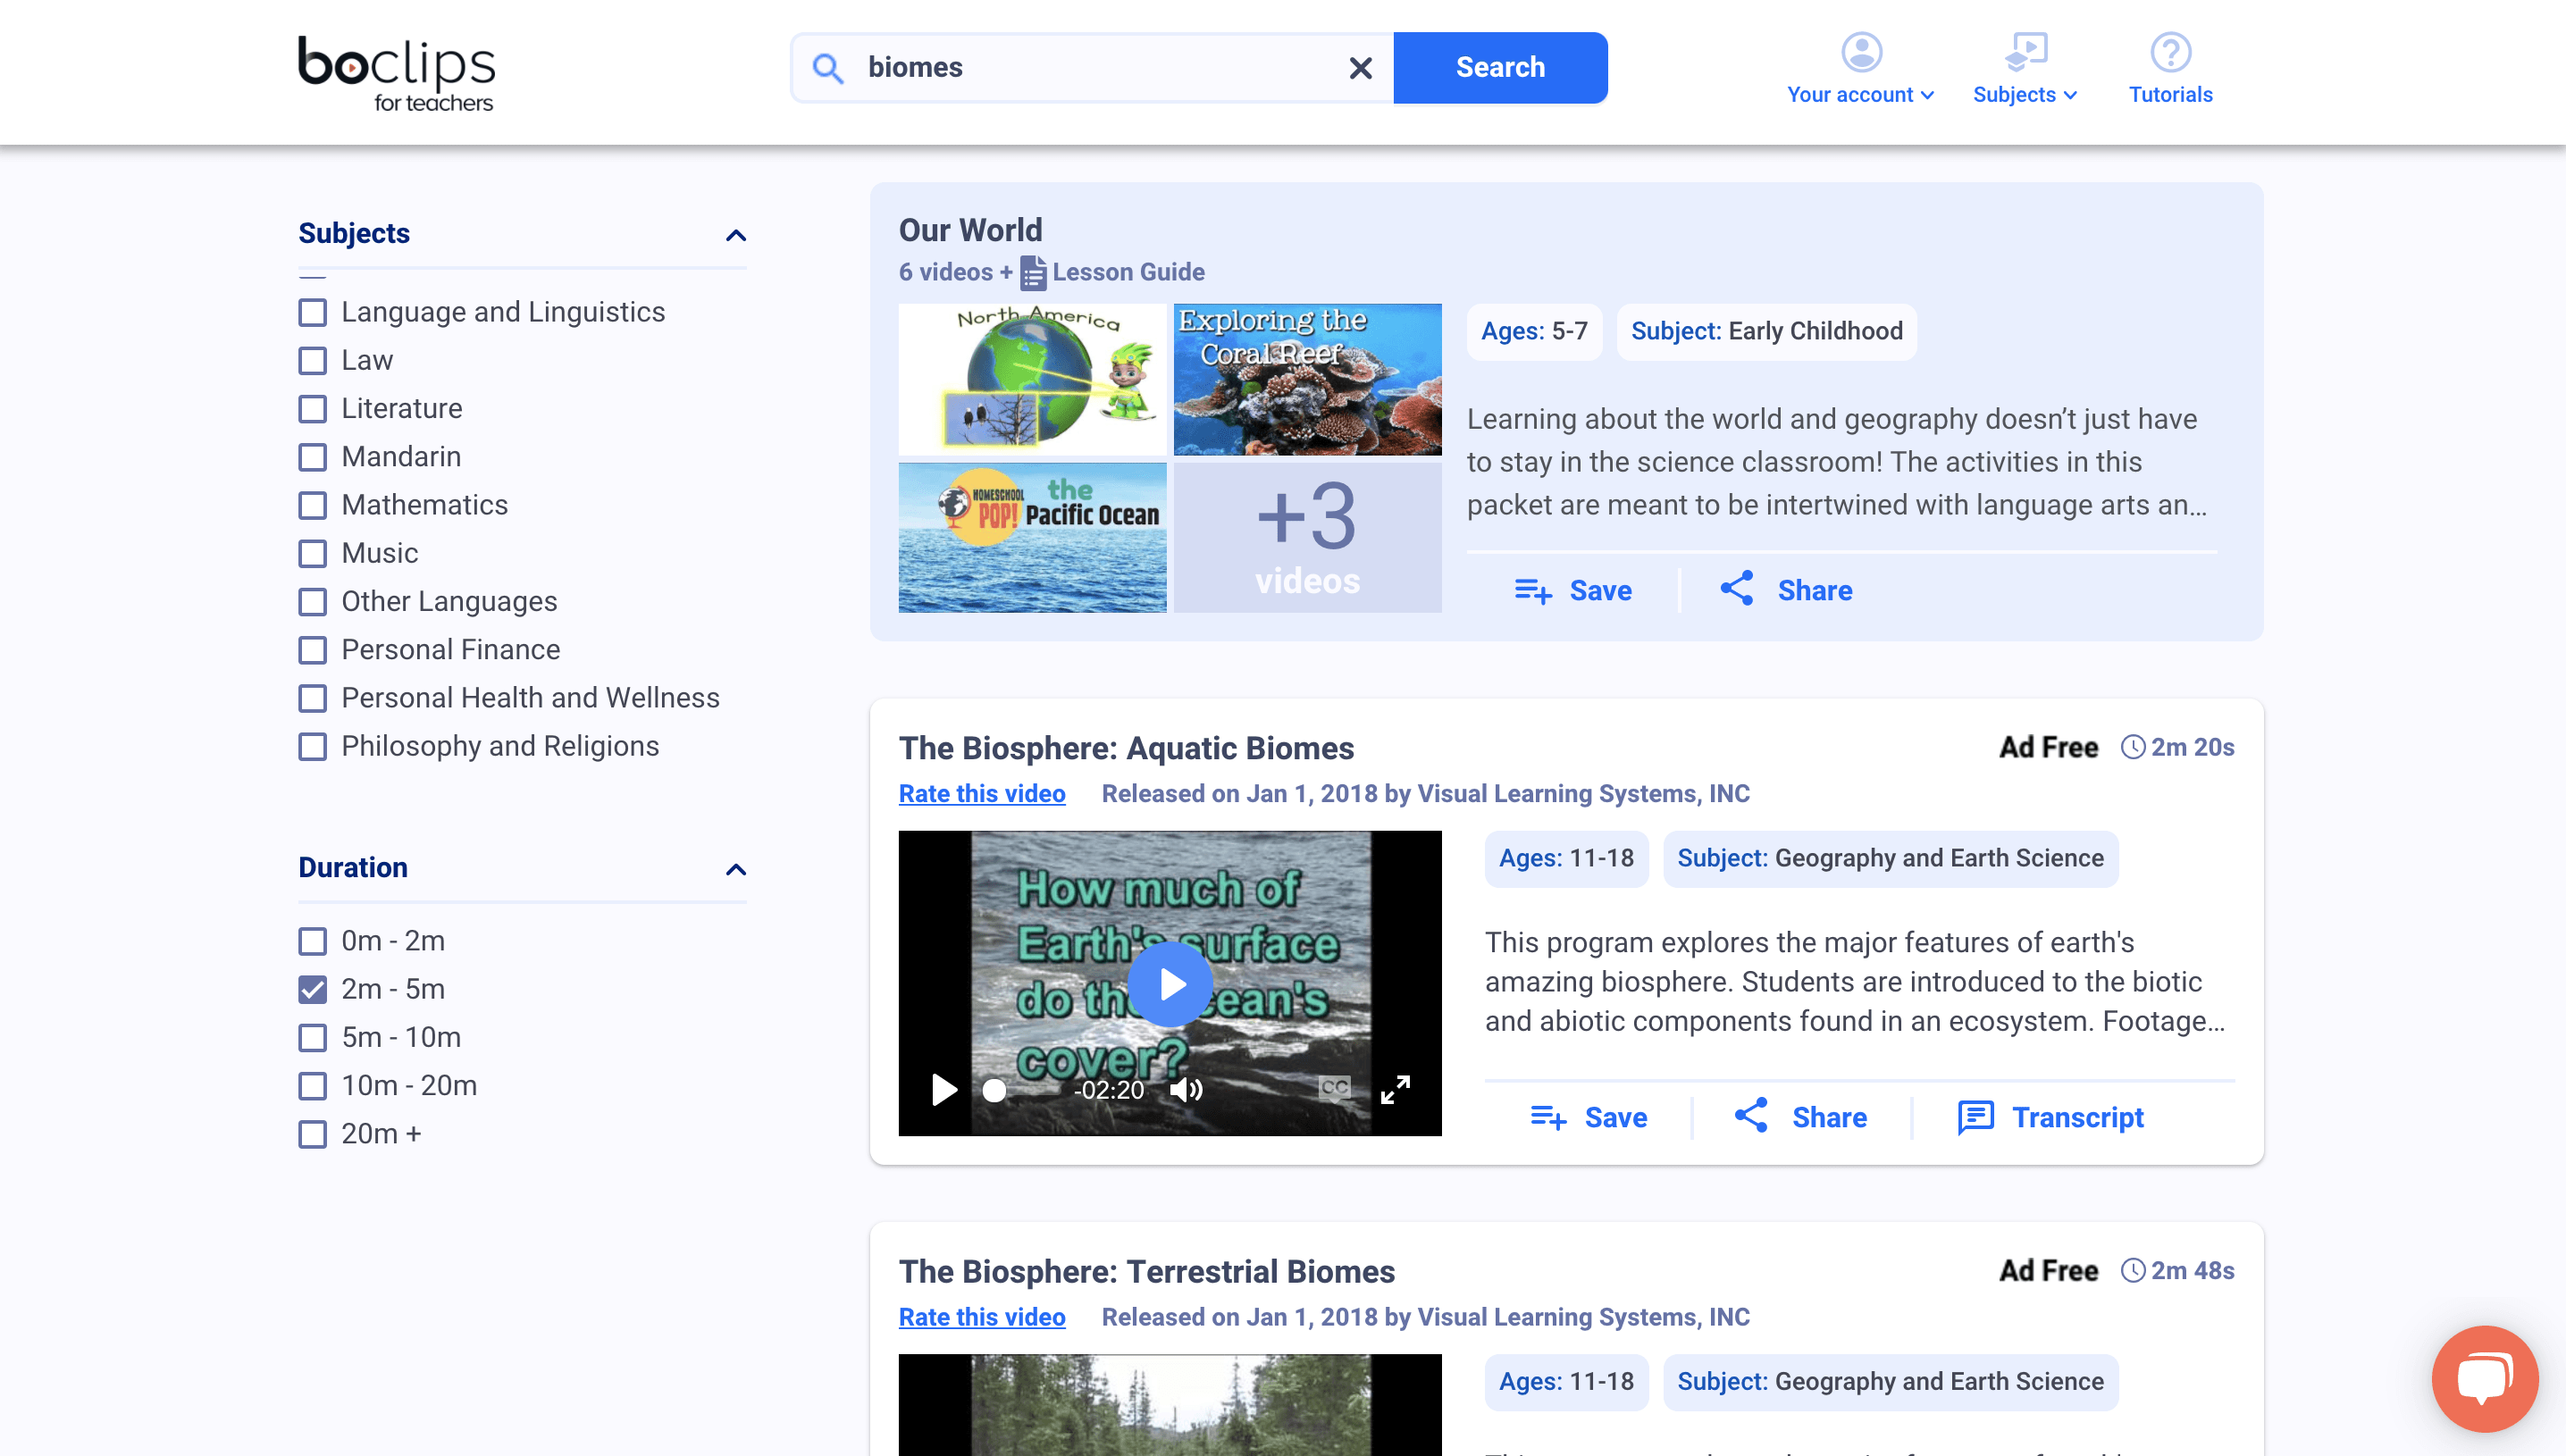Click the Transcript label on Aquatic Biomes
The height and width of the screenshot is (1456, 2566).
pyautogui.click(x=2078, y=1118)
